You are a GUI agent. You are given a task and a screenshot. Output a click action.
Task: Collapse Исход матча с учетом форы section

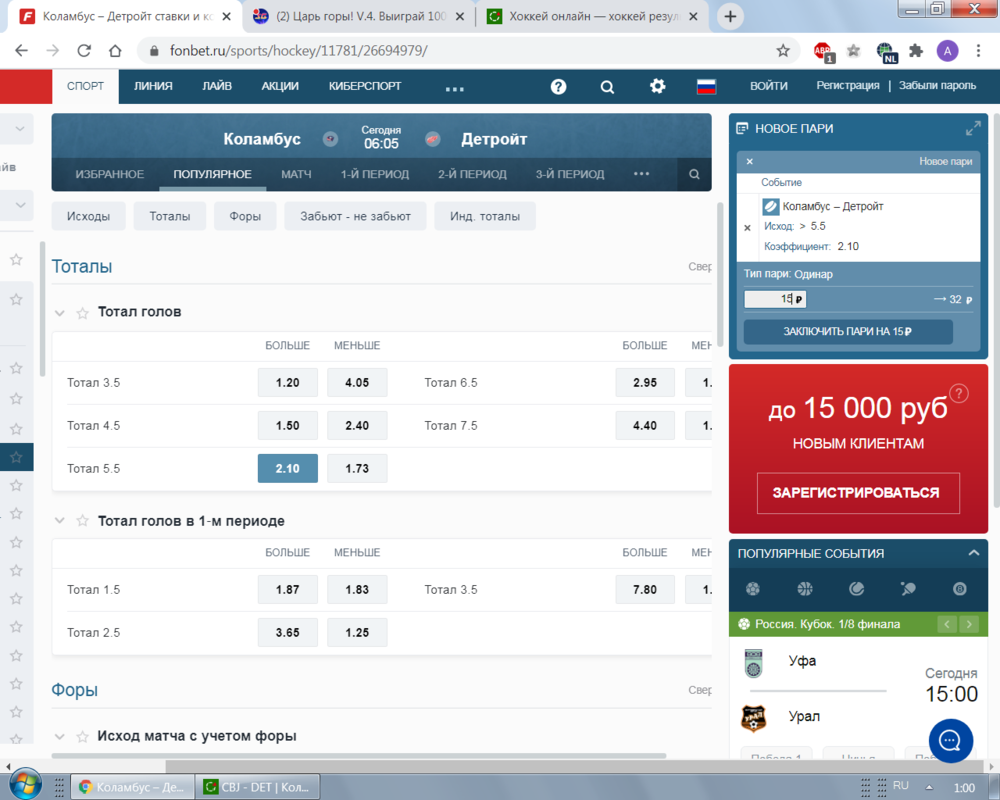pyautogui.click(x=60, y=737)
